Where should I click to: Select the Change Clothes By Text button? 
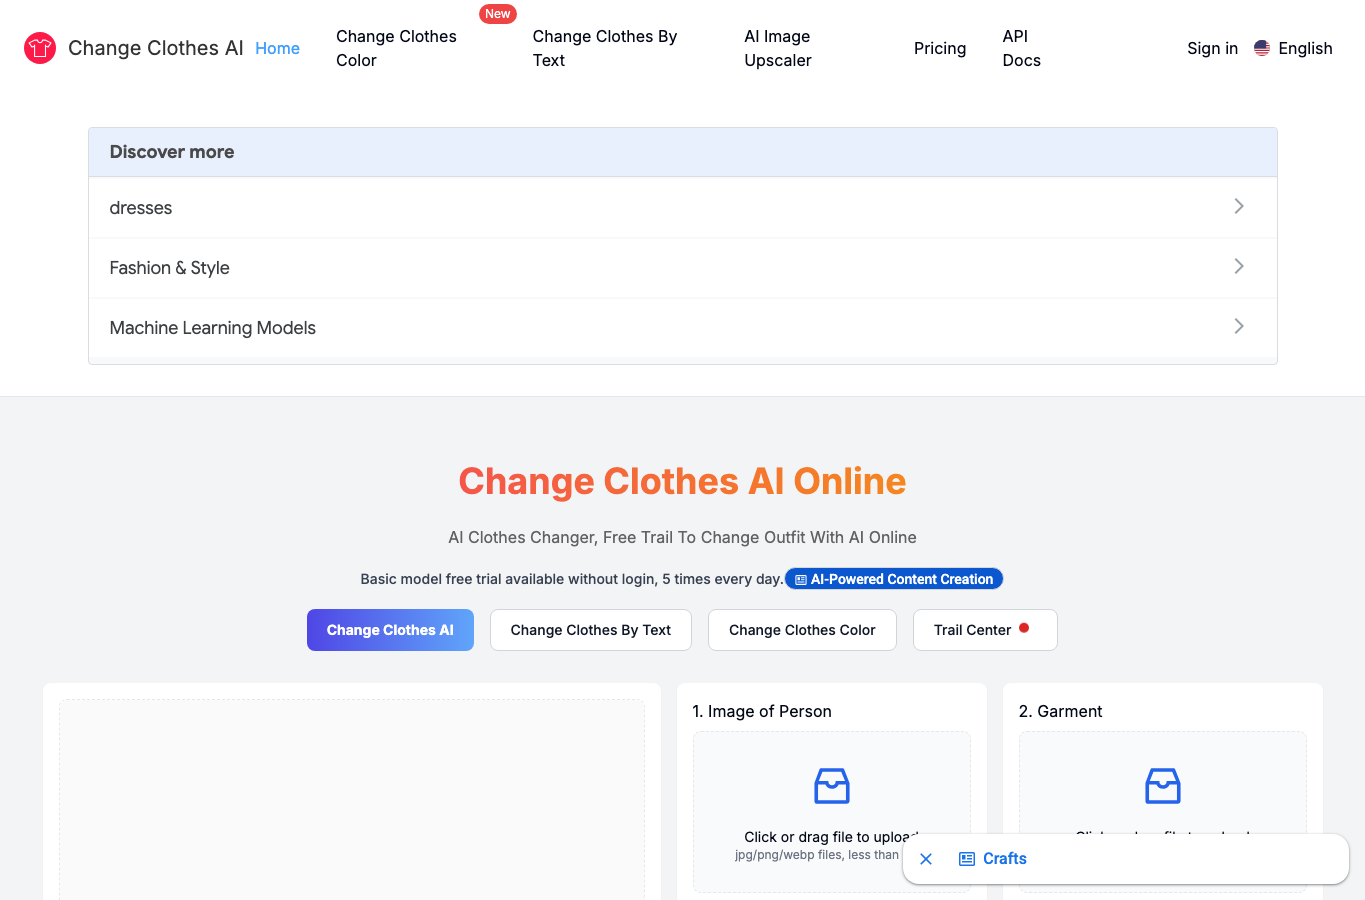pyautogui.click(x=591, y=630)
